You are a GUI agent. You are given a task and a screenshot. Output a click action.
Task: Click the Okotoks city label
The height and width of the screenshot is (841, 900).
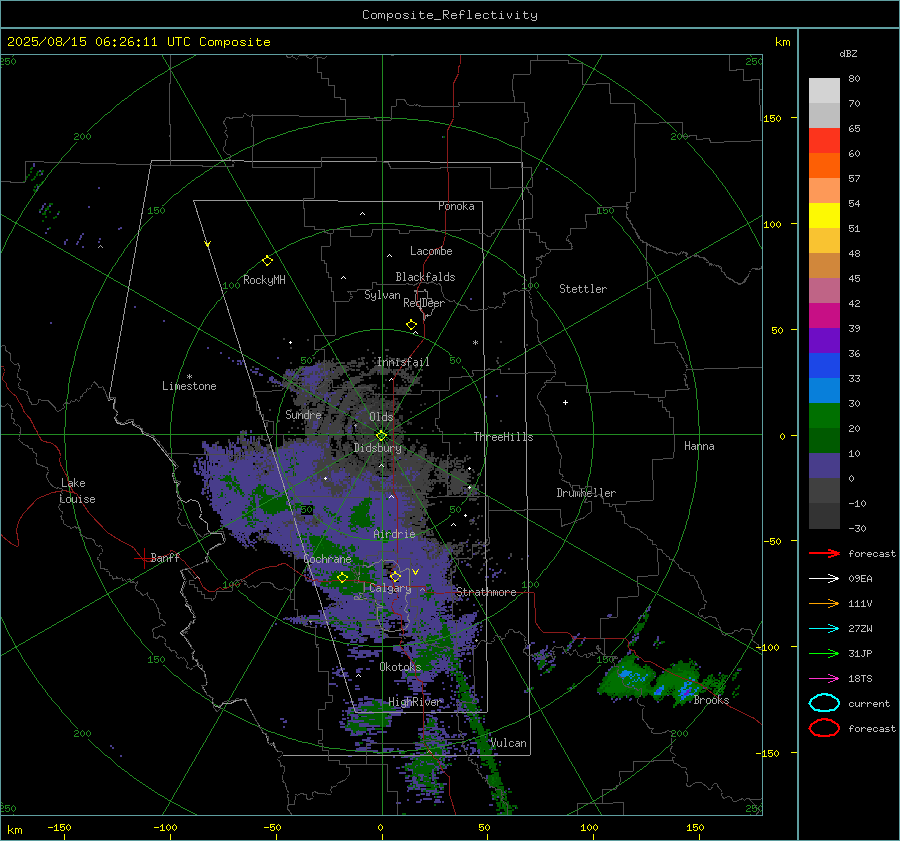click(400, 667)
